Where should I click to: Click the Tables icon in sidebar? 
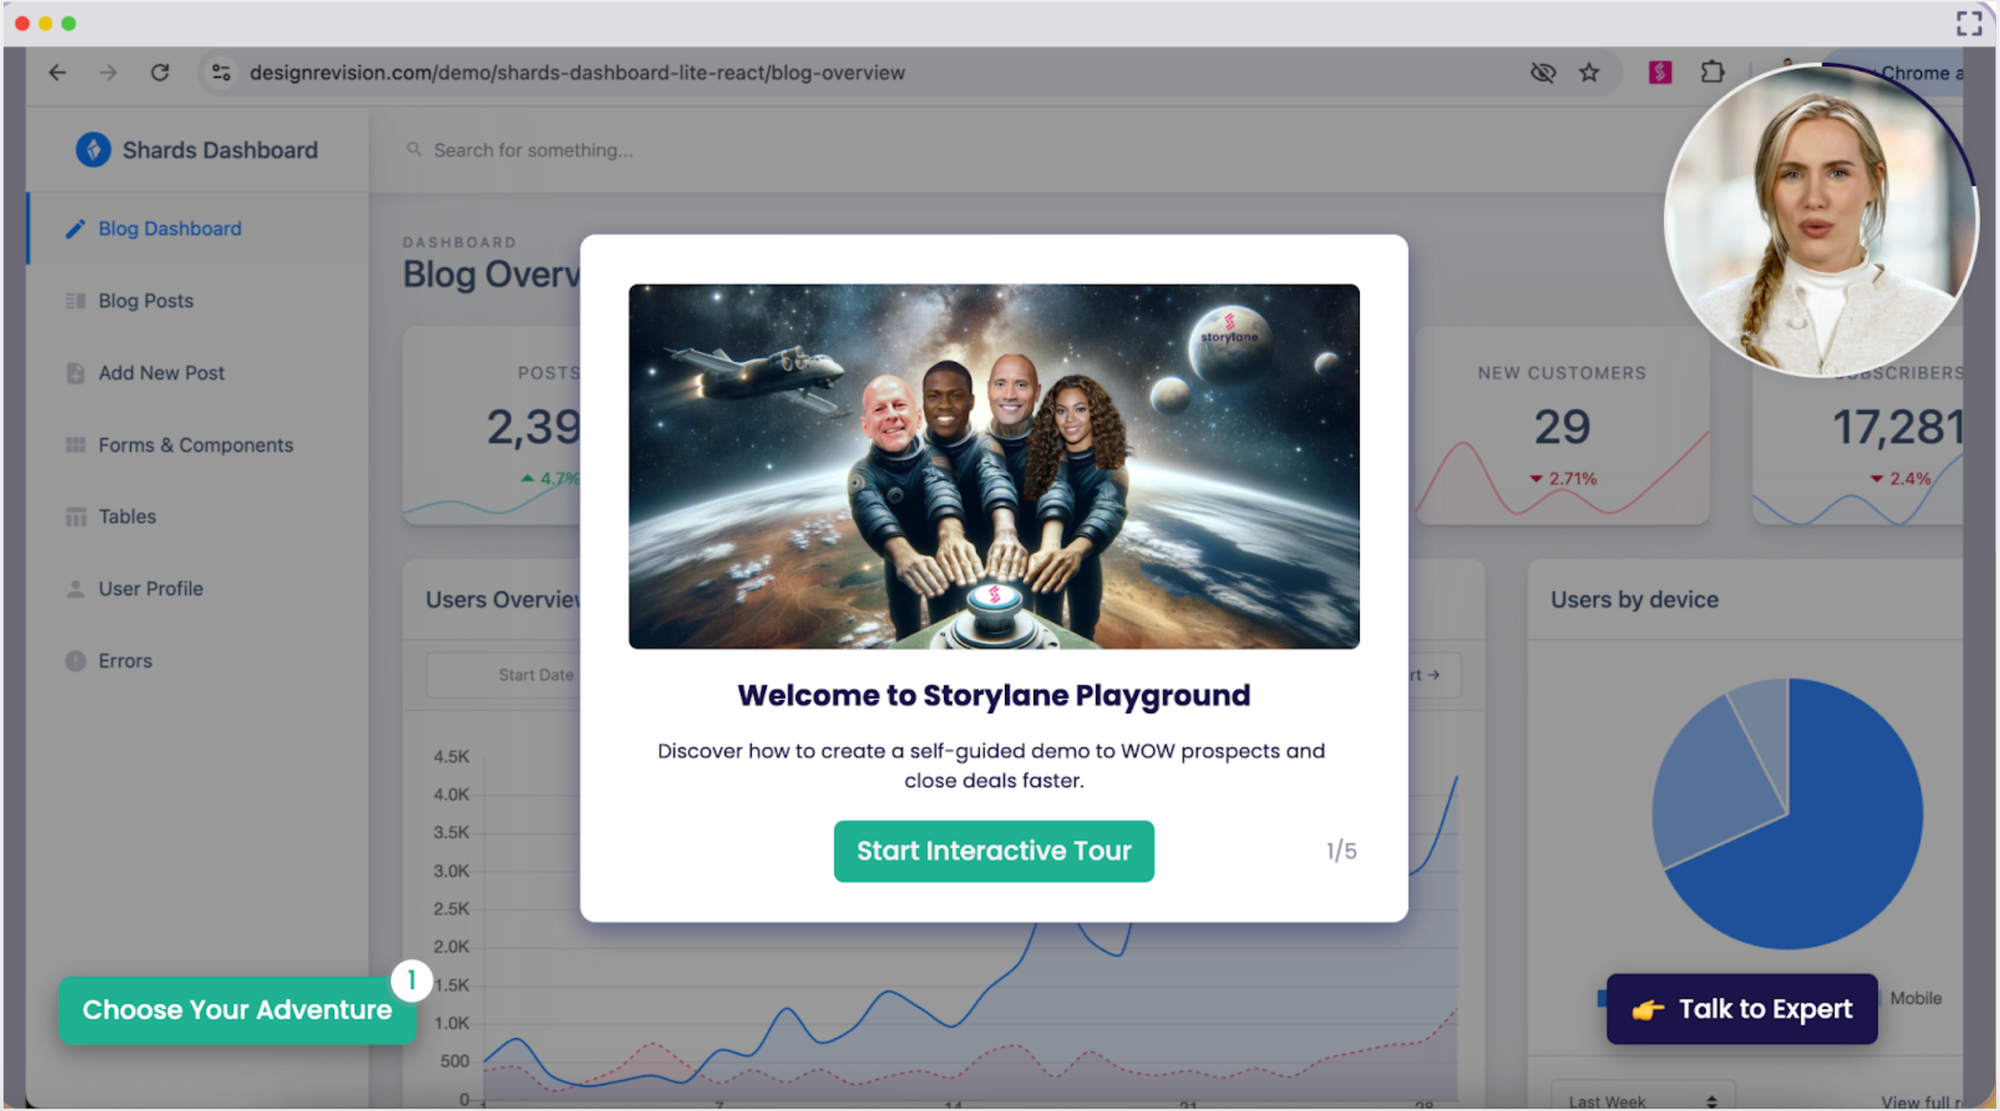pyautogui.click(x=75, y=517)
